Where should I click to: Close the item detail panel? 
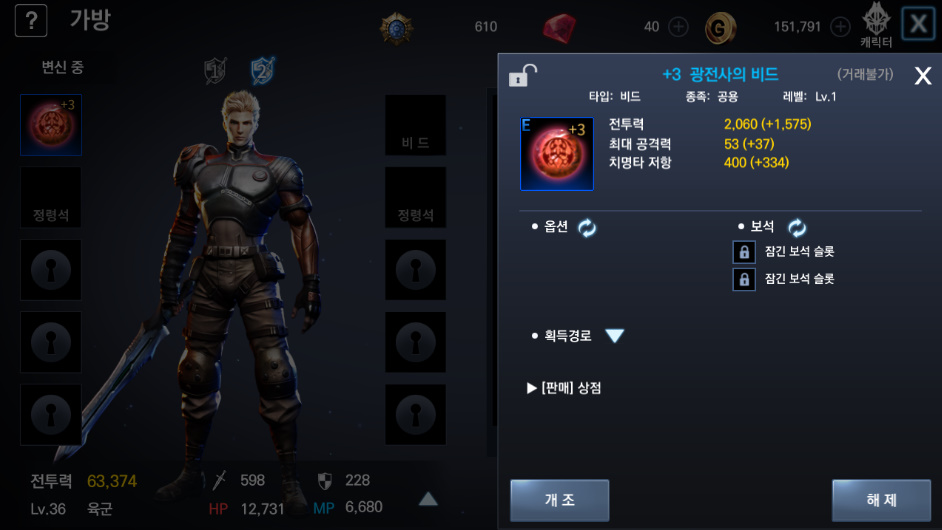pos(923,76)
